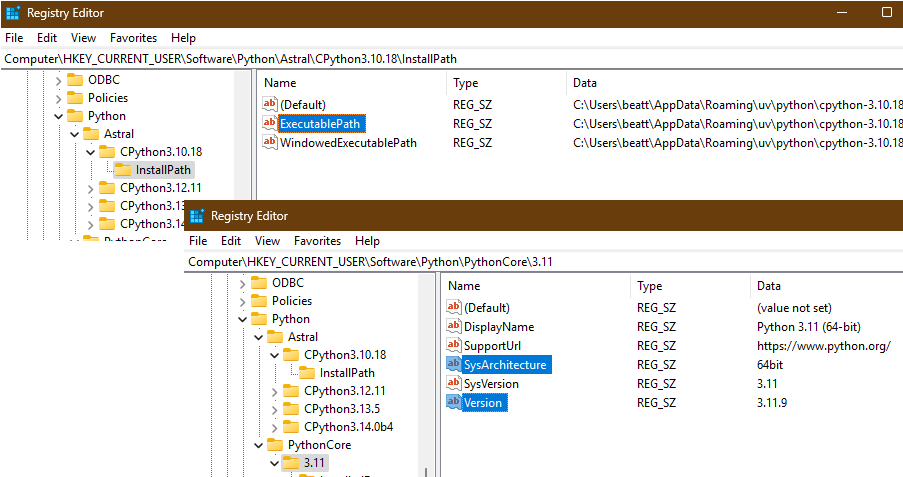Select InstallPath key label in front window tree
Screen dimensions: 903x477
pos(347,373)
